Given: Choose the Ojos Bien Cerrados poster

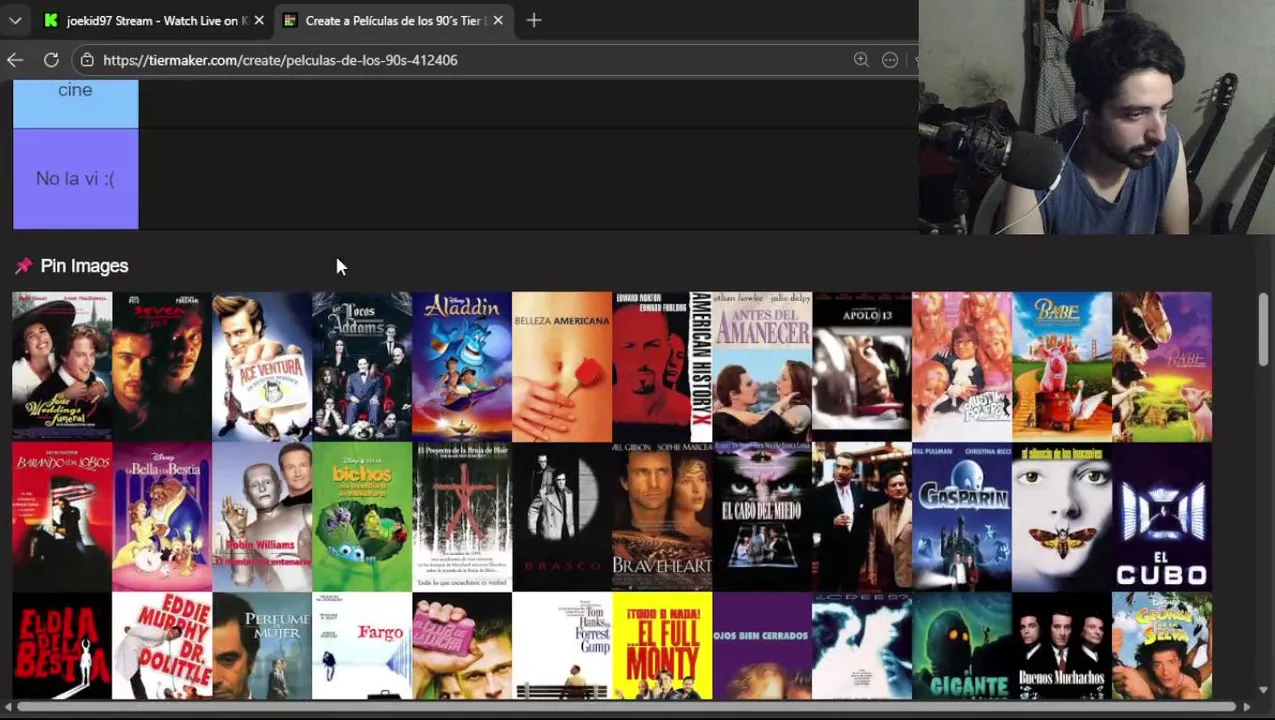Looking at the screenshot, I should (x=762, y=646).
